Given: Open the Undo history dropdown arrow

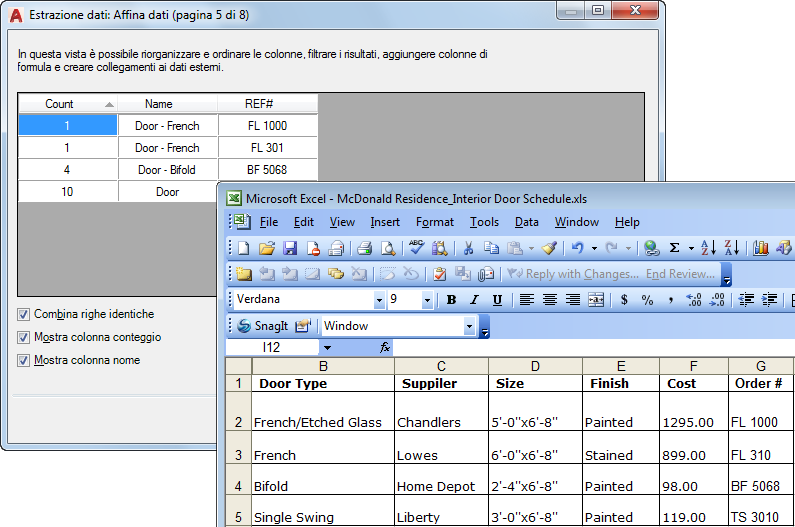Looking at the screenshot, I should [x=594, y=249].
